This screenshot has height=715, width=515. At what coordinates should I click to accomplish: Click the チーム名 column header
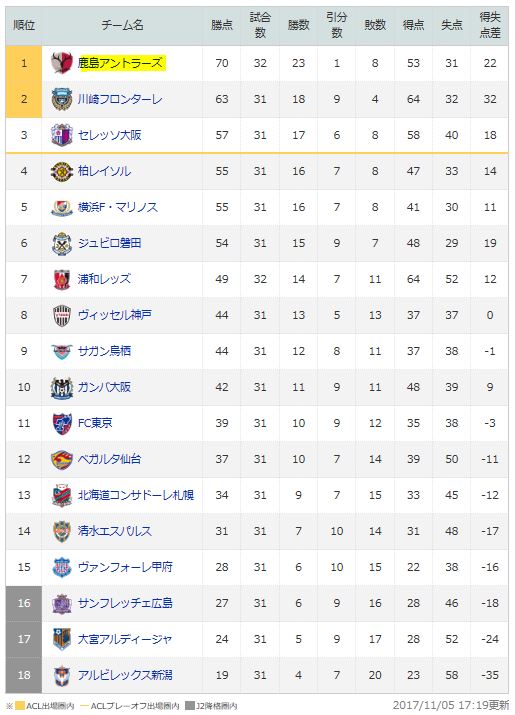point(122,26)
